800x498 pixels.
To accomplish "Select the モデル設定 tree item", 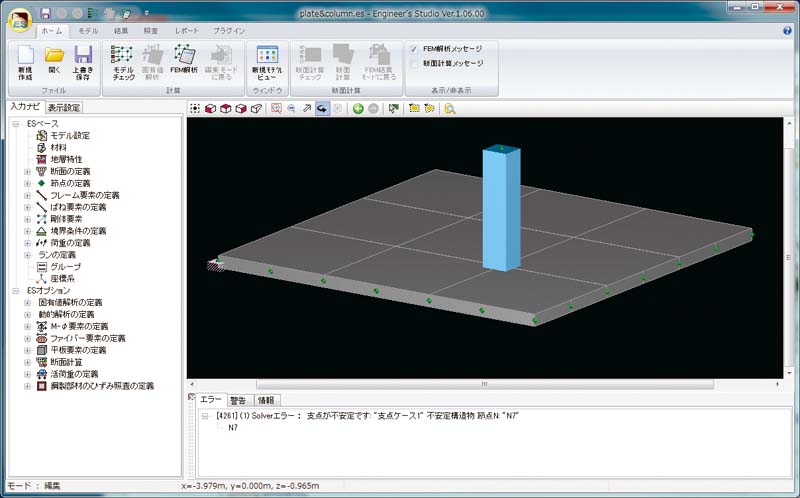I will 70,136.
